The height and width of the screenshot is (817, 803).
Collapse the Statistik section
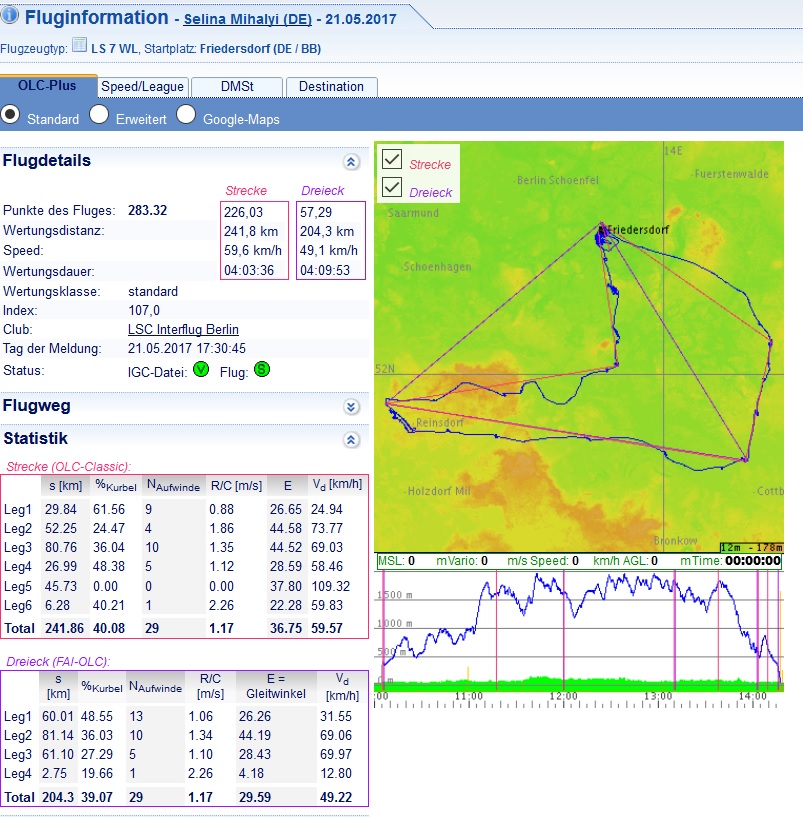click(350, 439)
